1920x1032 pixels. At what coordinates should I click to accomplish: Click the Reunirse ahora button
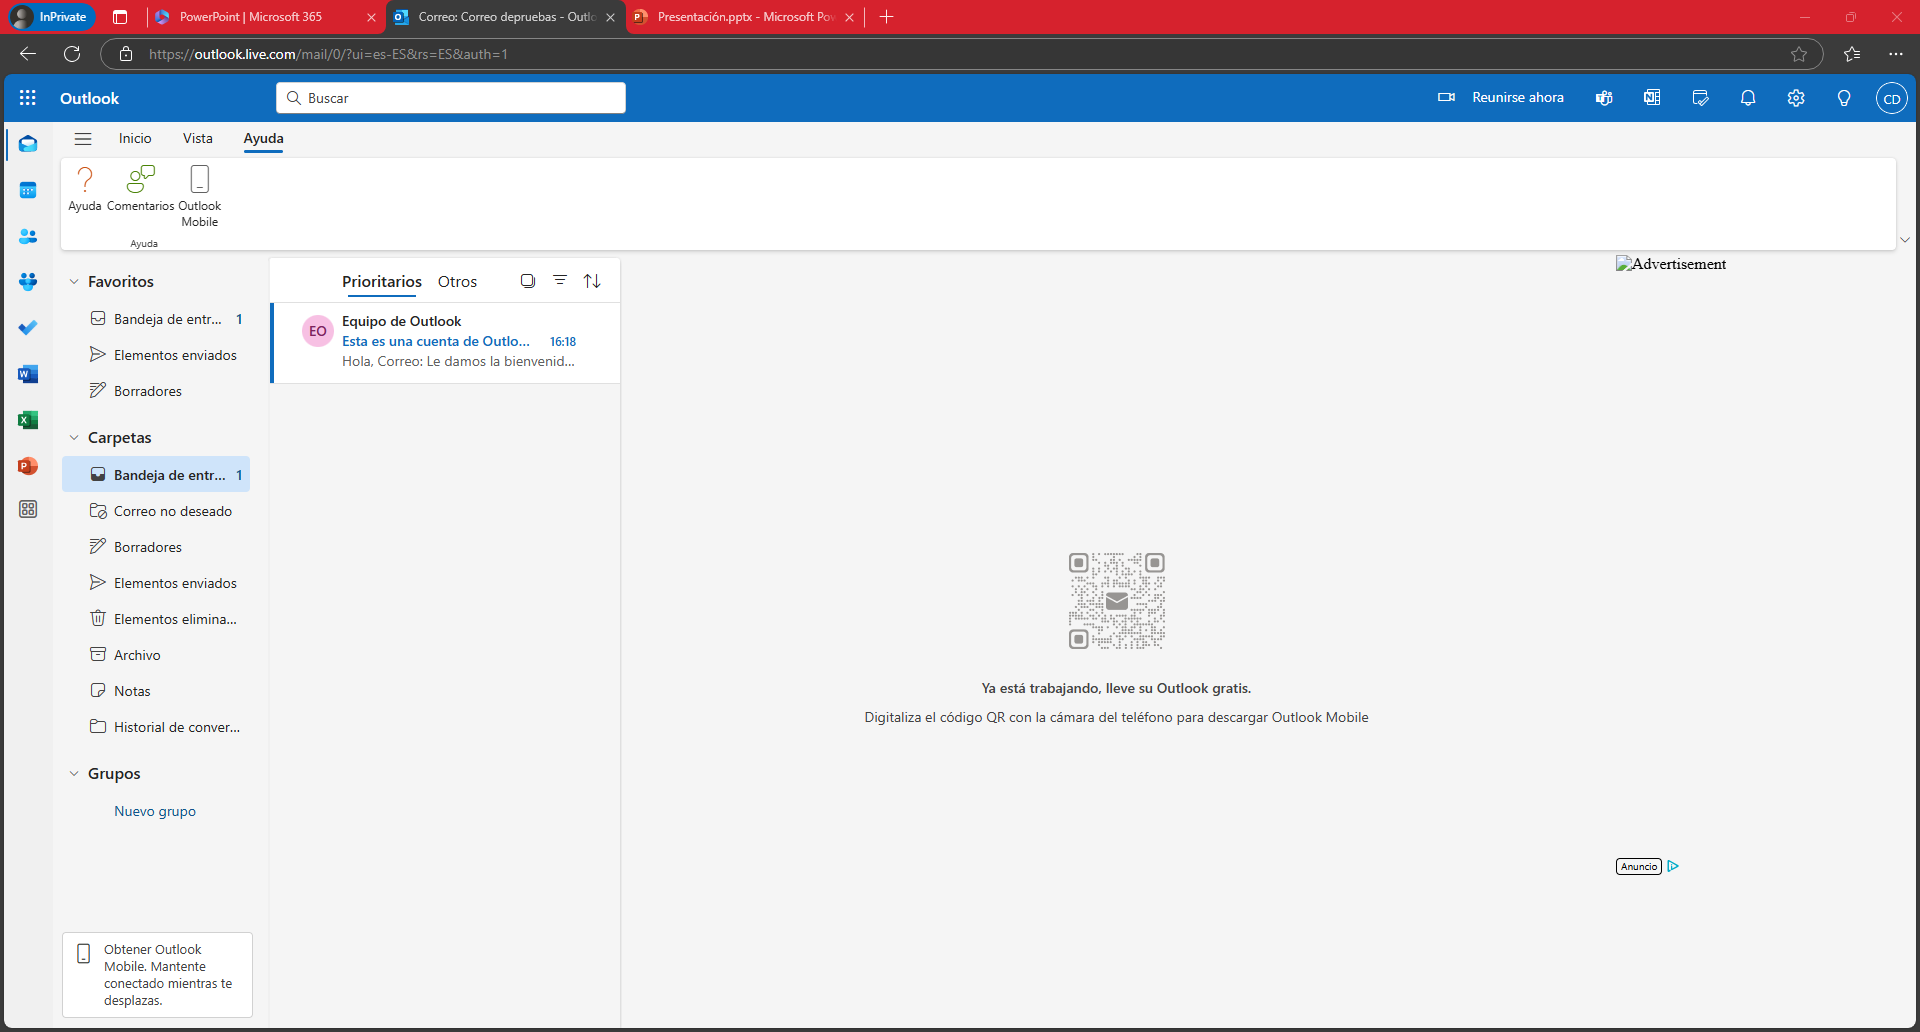coord(1501,98)
